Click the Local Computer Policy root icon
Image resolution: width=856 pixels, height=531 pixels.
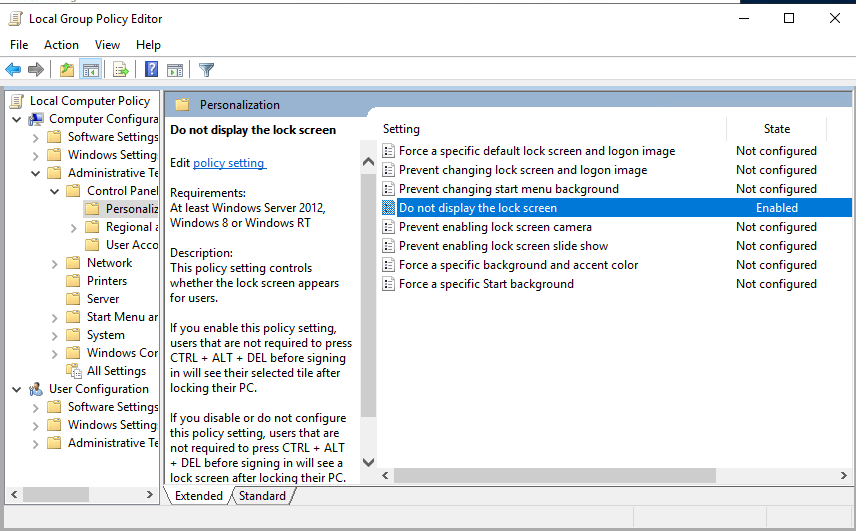tap(17, 101)
